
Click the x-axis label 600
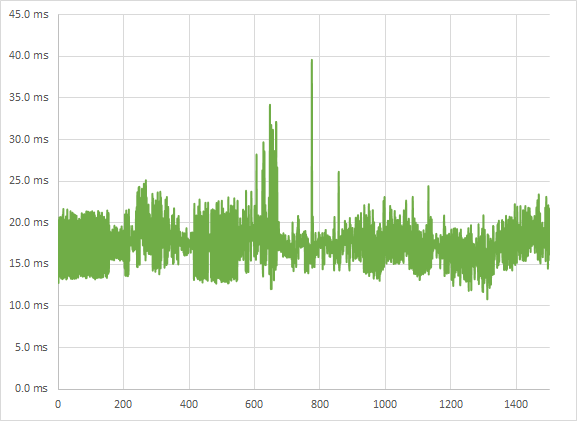pyautogui.click(x=254, y=404)
